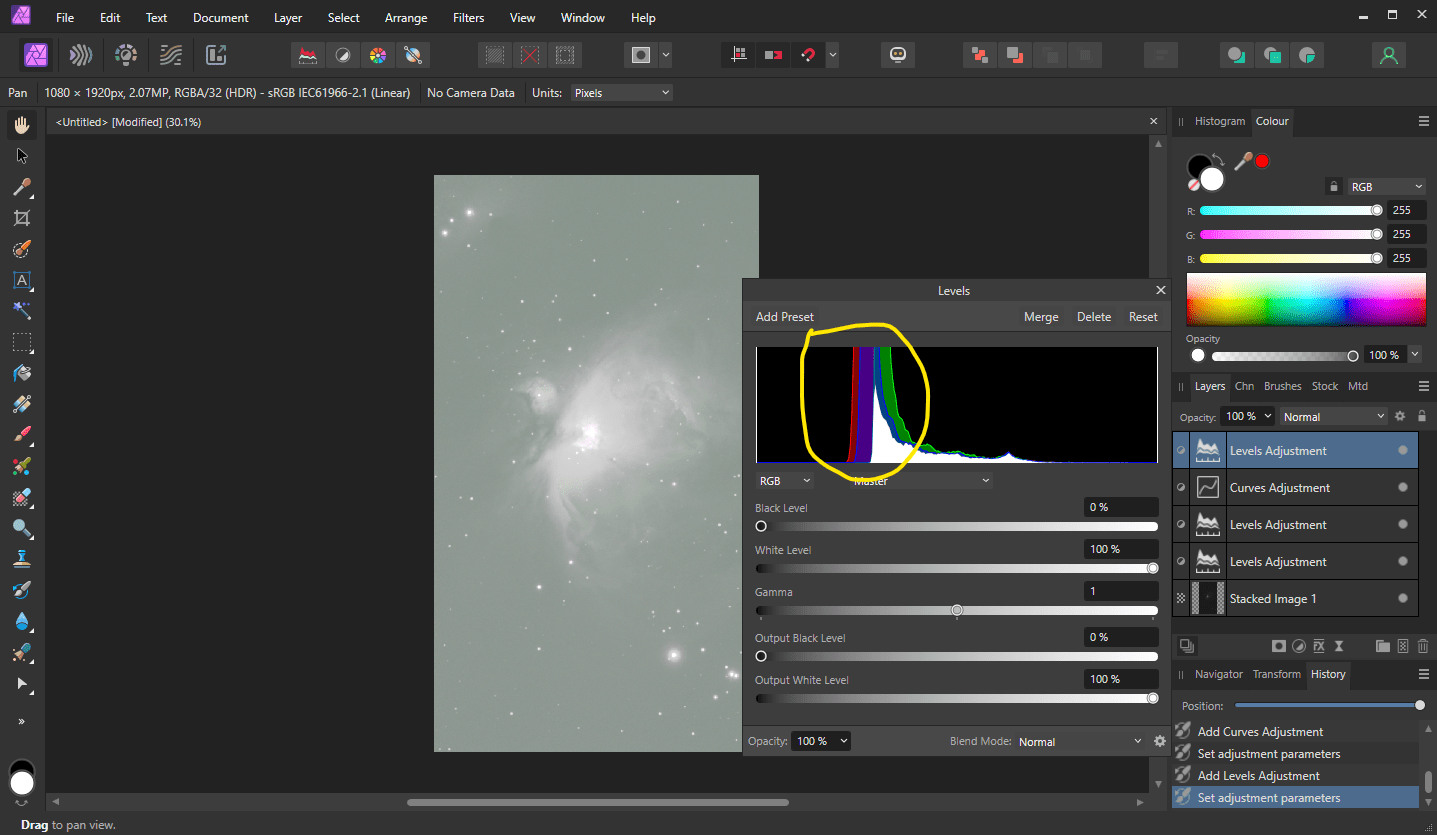
Task: Click the red colour swatch in Colour panel
Action: 1262,161
